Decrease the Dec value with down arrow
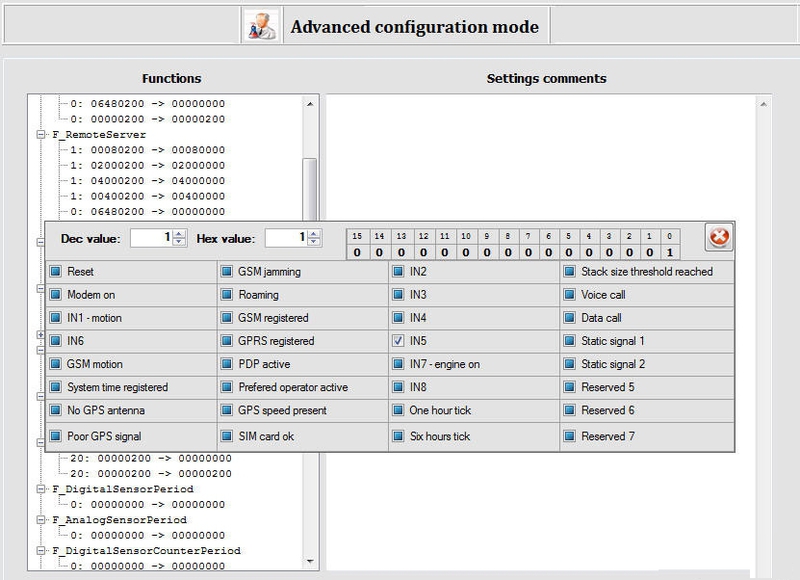 point(179,242)
